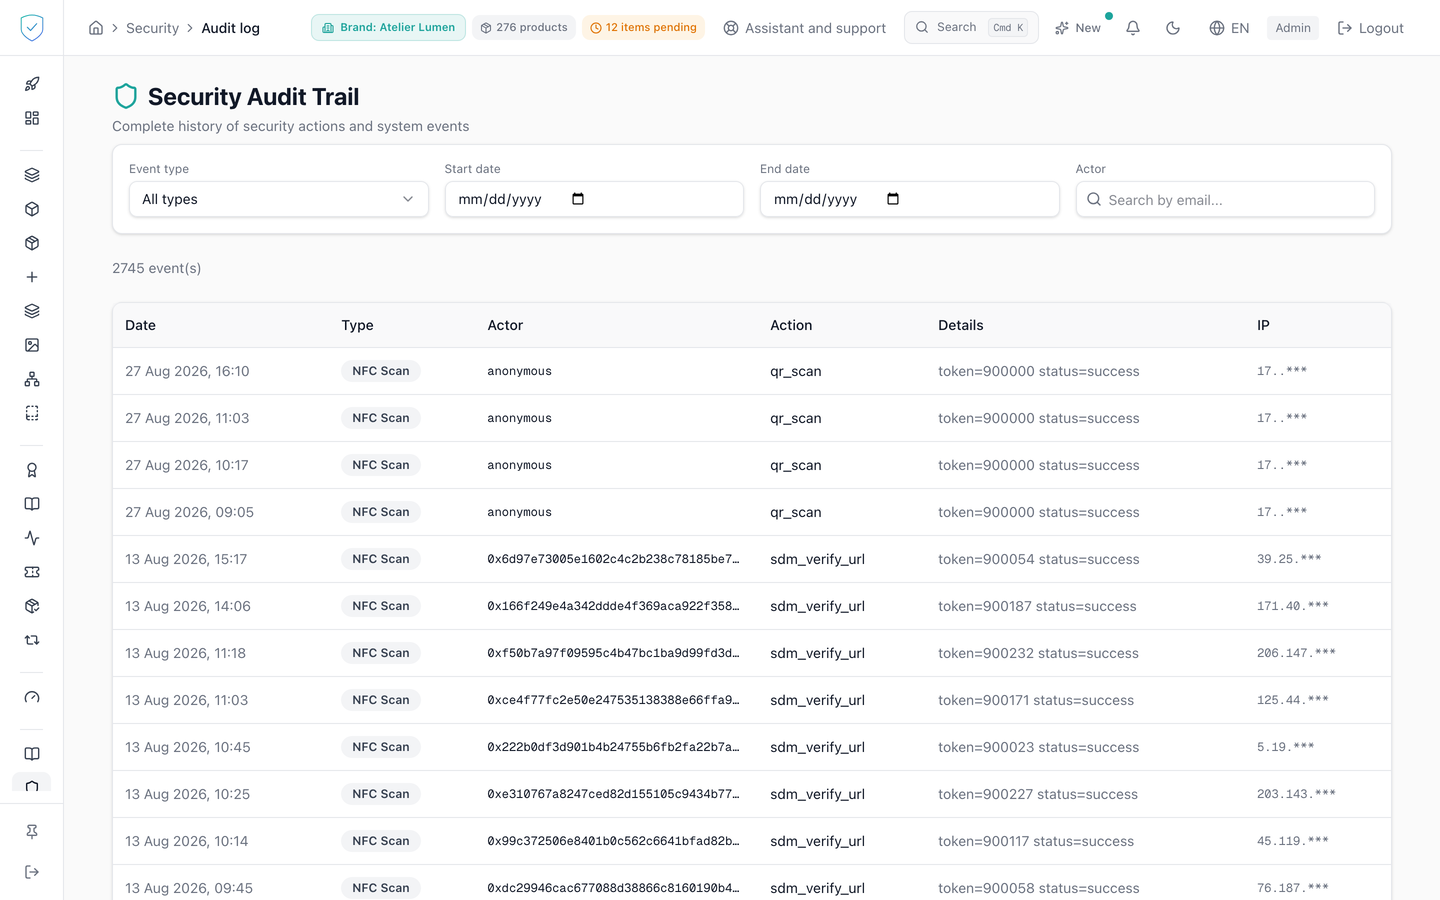Open notifications bell

[1133, 28]
